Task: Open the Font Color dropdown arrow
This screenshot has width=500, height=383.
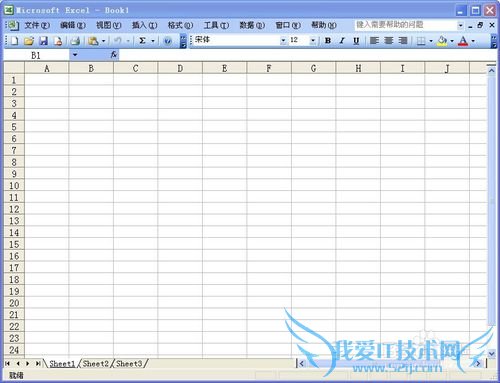Action: click(x=473, y=41)
